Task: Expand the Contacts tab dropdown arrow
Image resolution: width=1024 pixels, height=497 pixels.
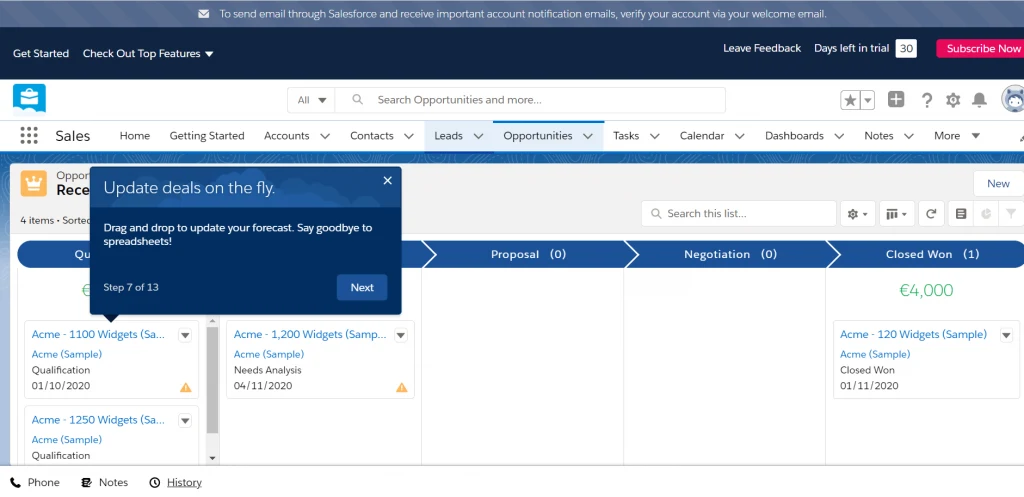Action: pos(409,136)
